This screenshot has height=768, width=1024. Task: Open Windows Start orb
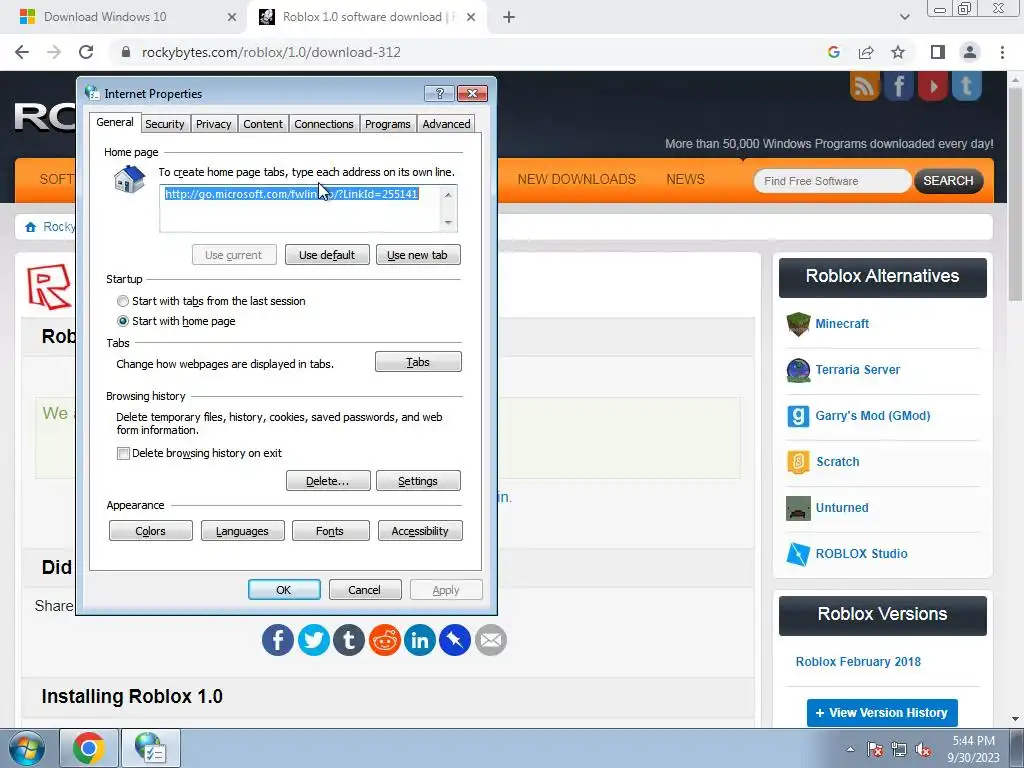click(27, 748)
